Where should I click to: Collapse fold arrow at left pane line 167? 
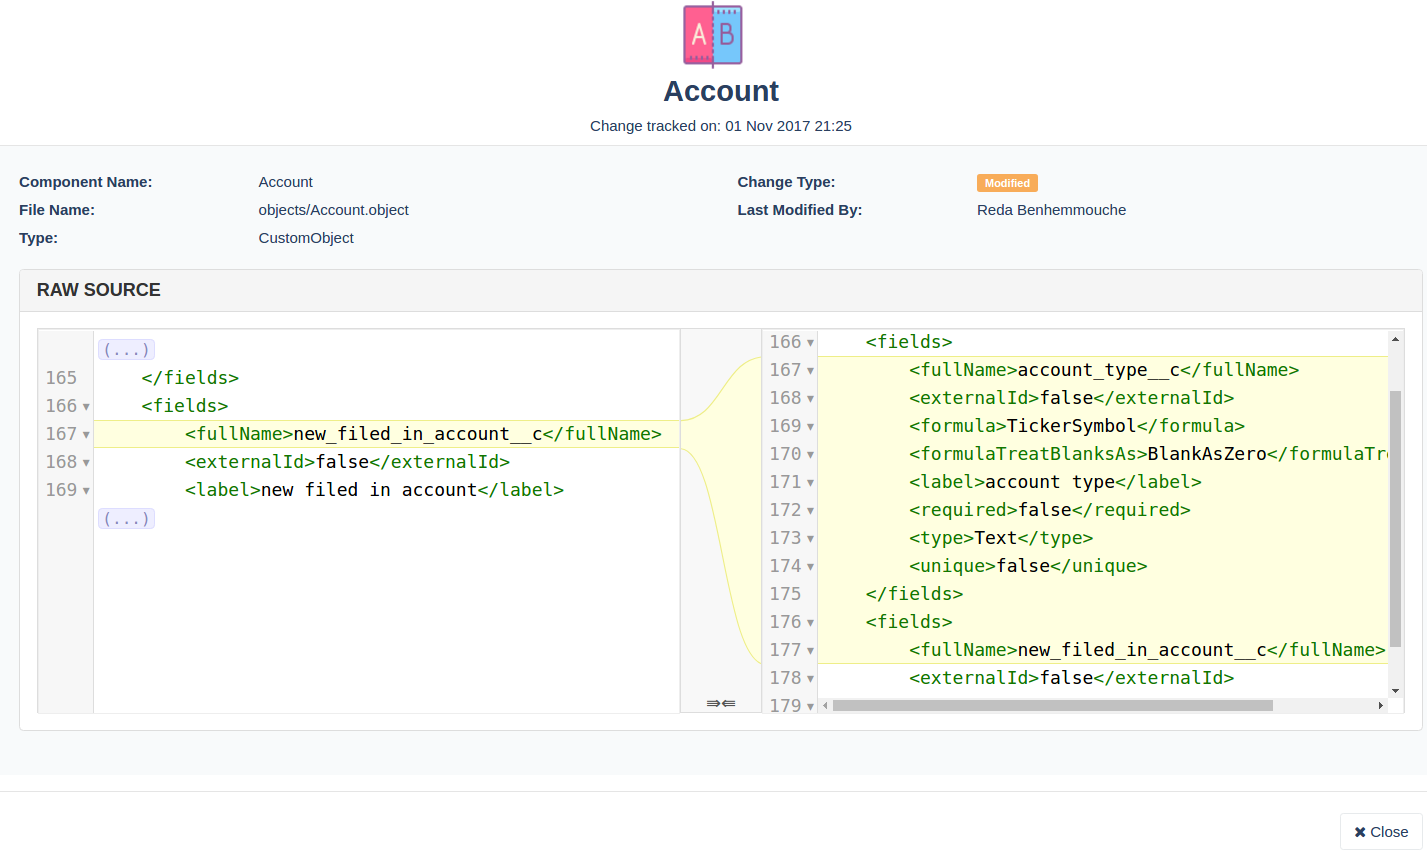pos(86,435)
